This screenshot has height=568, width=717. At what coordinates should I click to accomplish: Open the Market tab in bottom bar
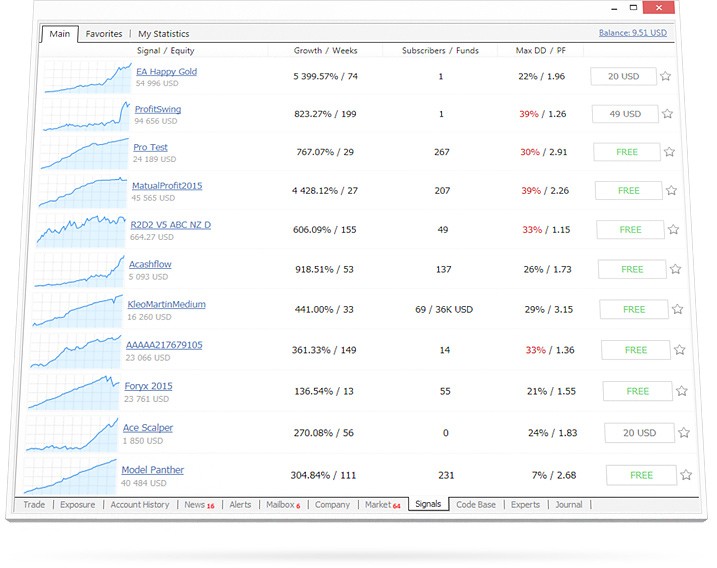[380, 505]
